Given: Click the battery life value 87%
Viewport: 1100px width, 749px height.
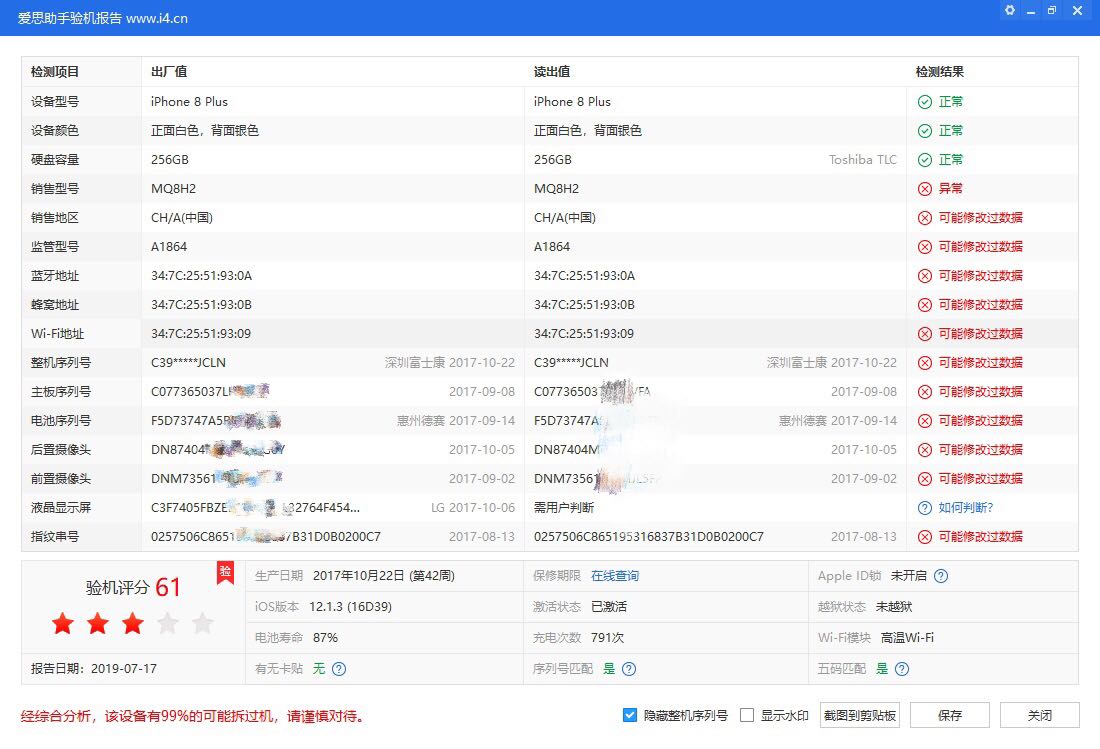Looking at the screenshot, I should point(325,637).
